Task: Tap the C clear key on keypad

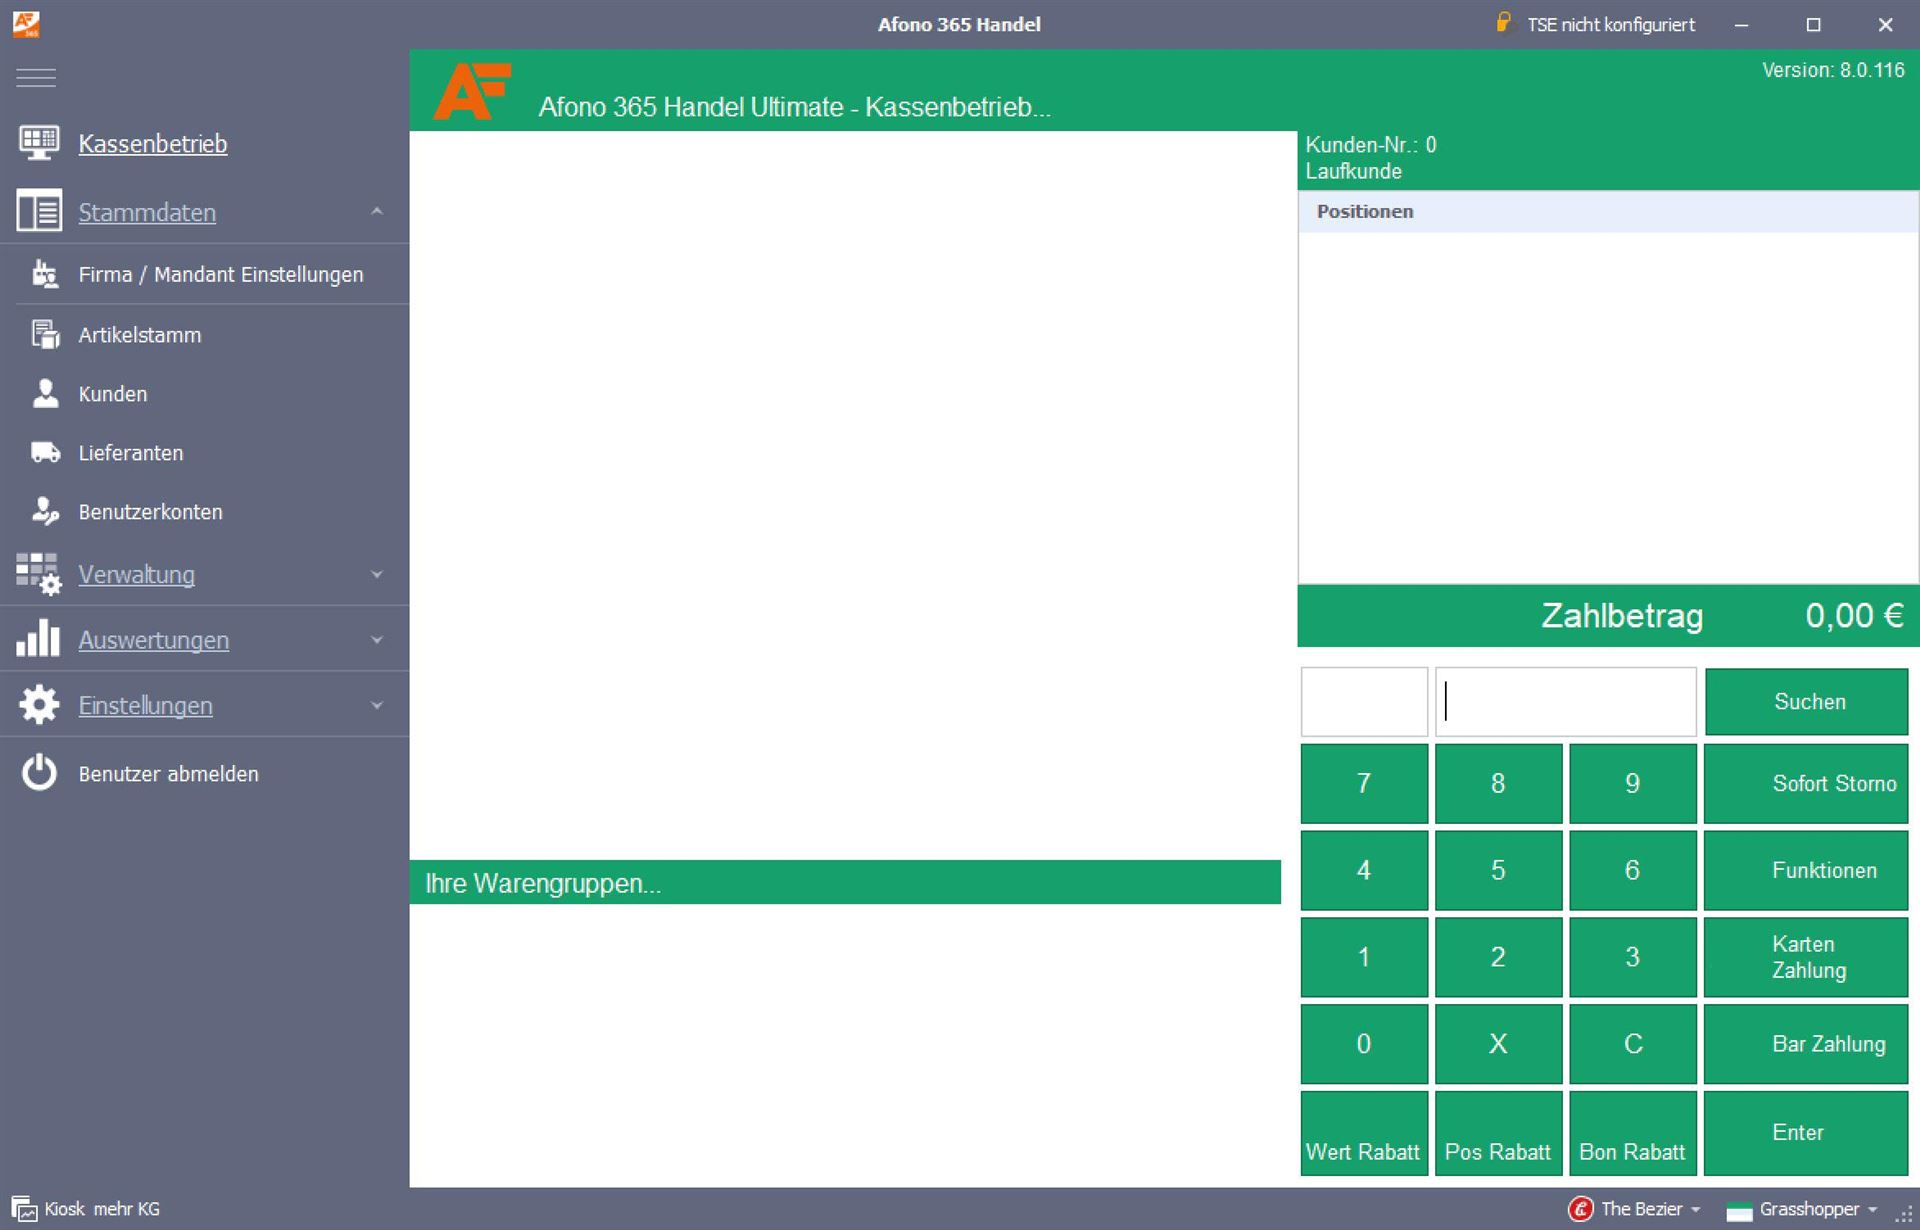Action: pos(1633,1044)
